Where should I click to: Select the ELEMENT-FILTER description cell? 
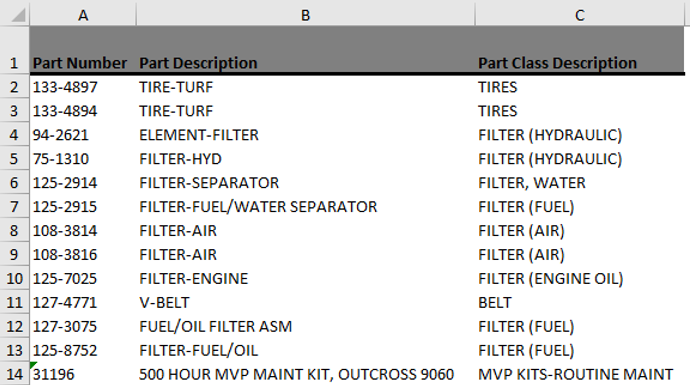305,135
